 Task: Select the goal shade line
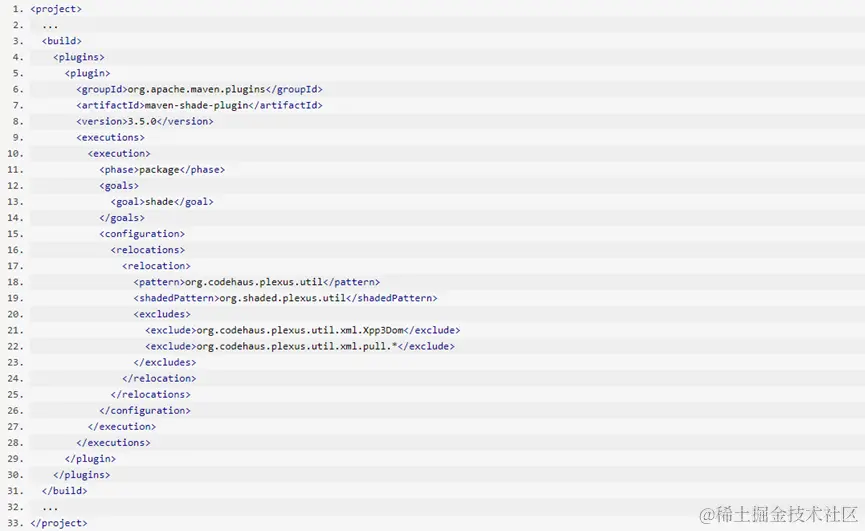162,202
